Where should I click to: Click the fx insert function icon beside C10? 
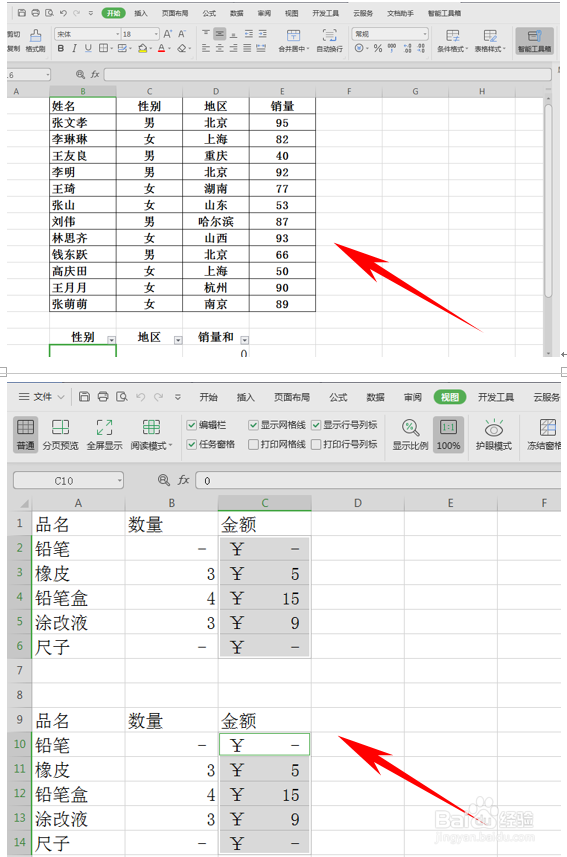(x=183, y=480)
